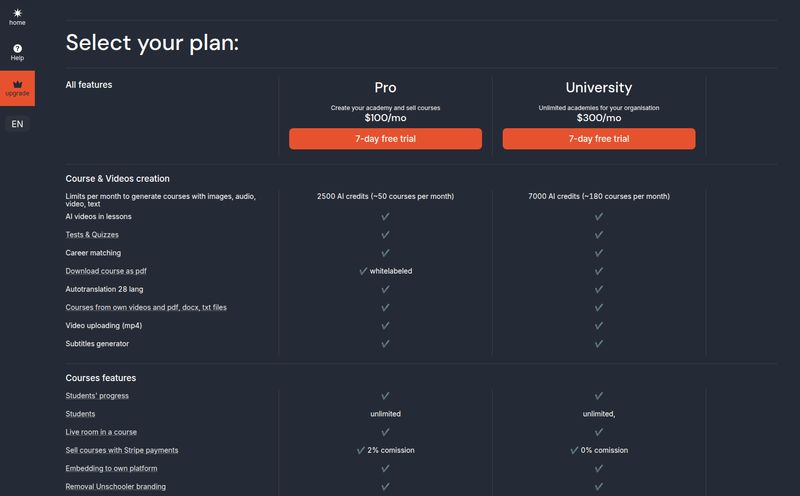Click Pro 2% comission checkmark

pos(361,450)
